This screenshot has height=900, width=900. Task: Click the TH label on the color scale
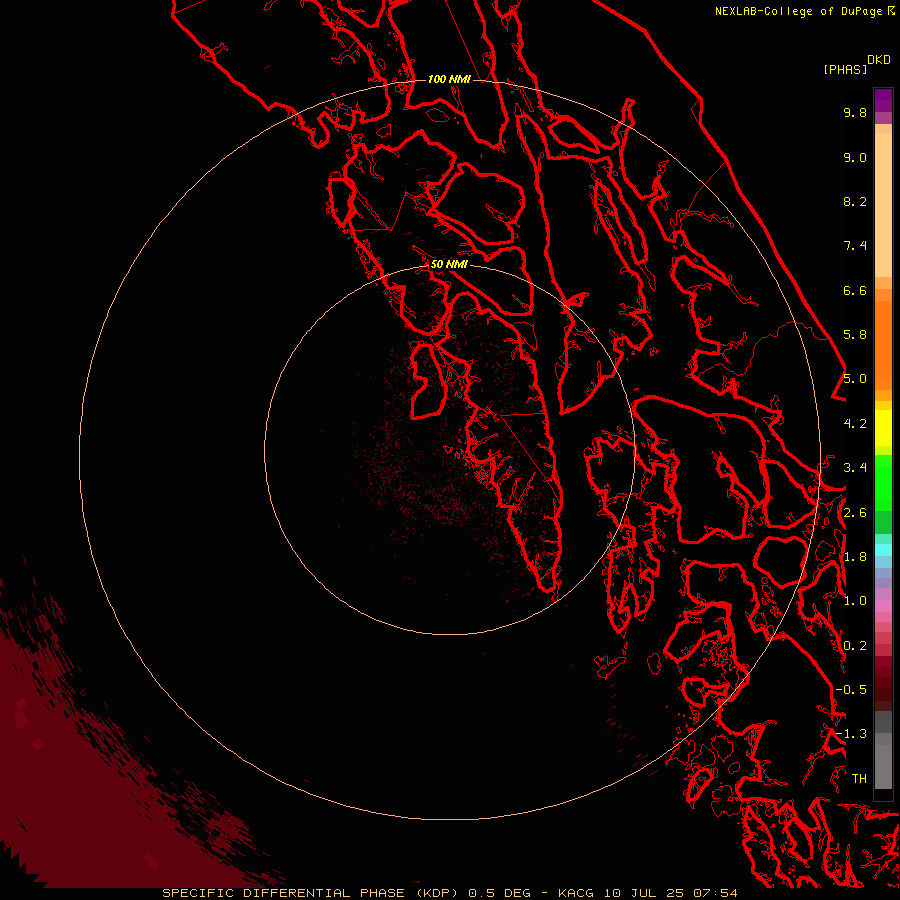click(x=859, y=779)
